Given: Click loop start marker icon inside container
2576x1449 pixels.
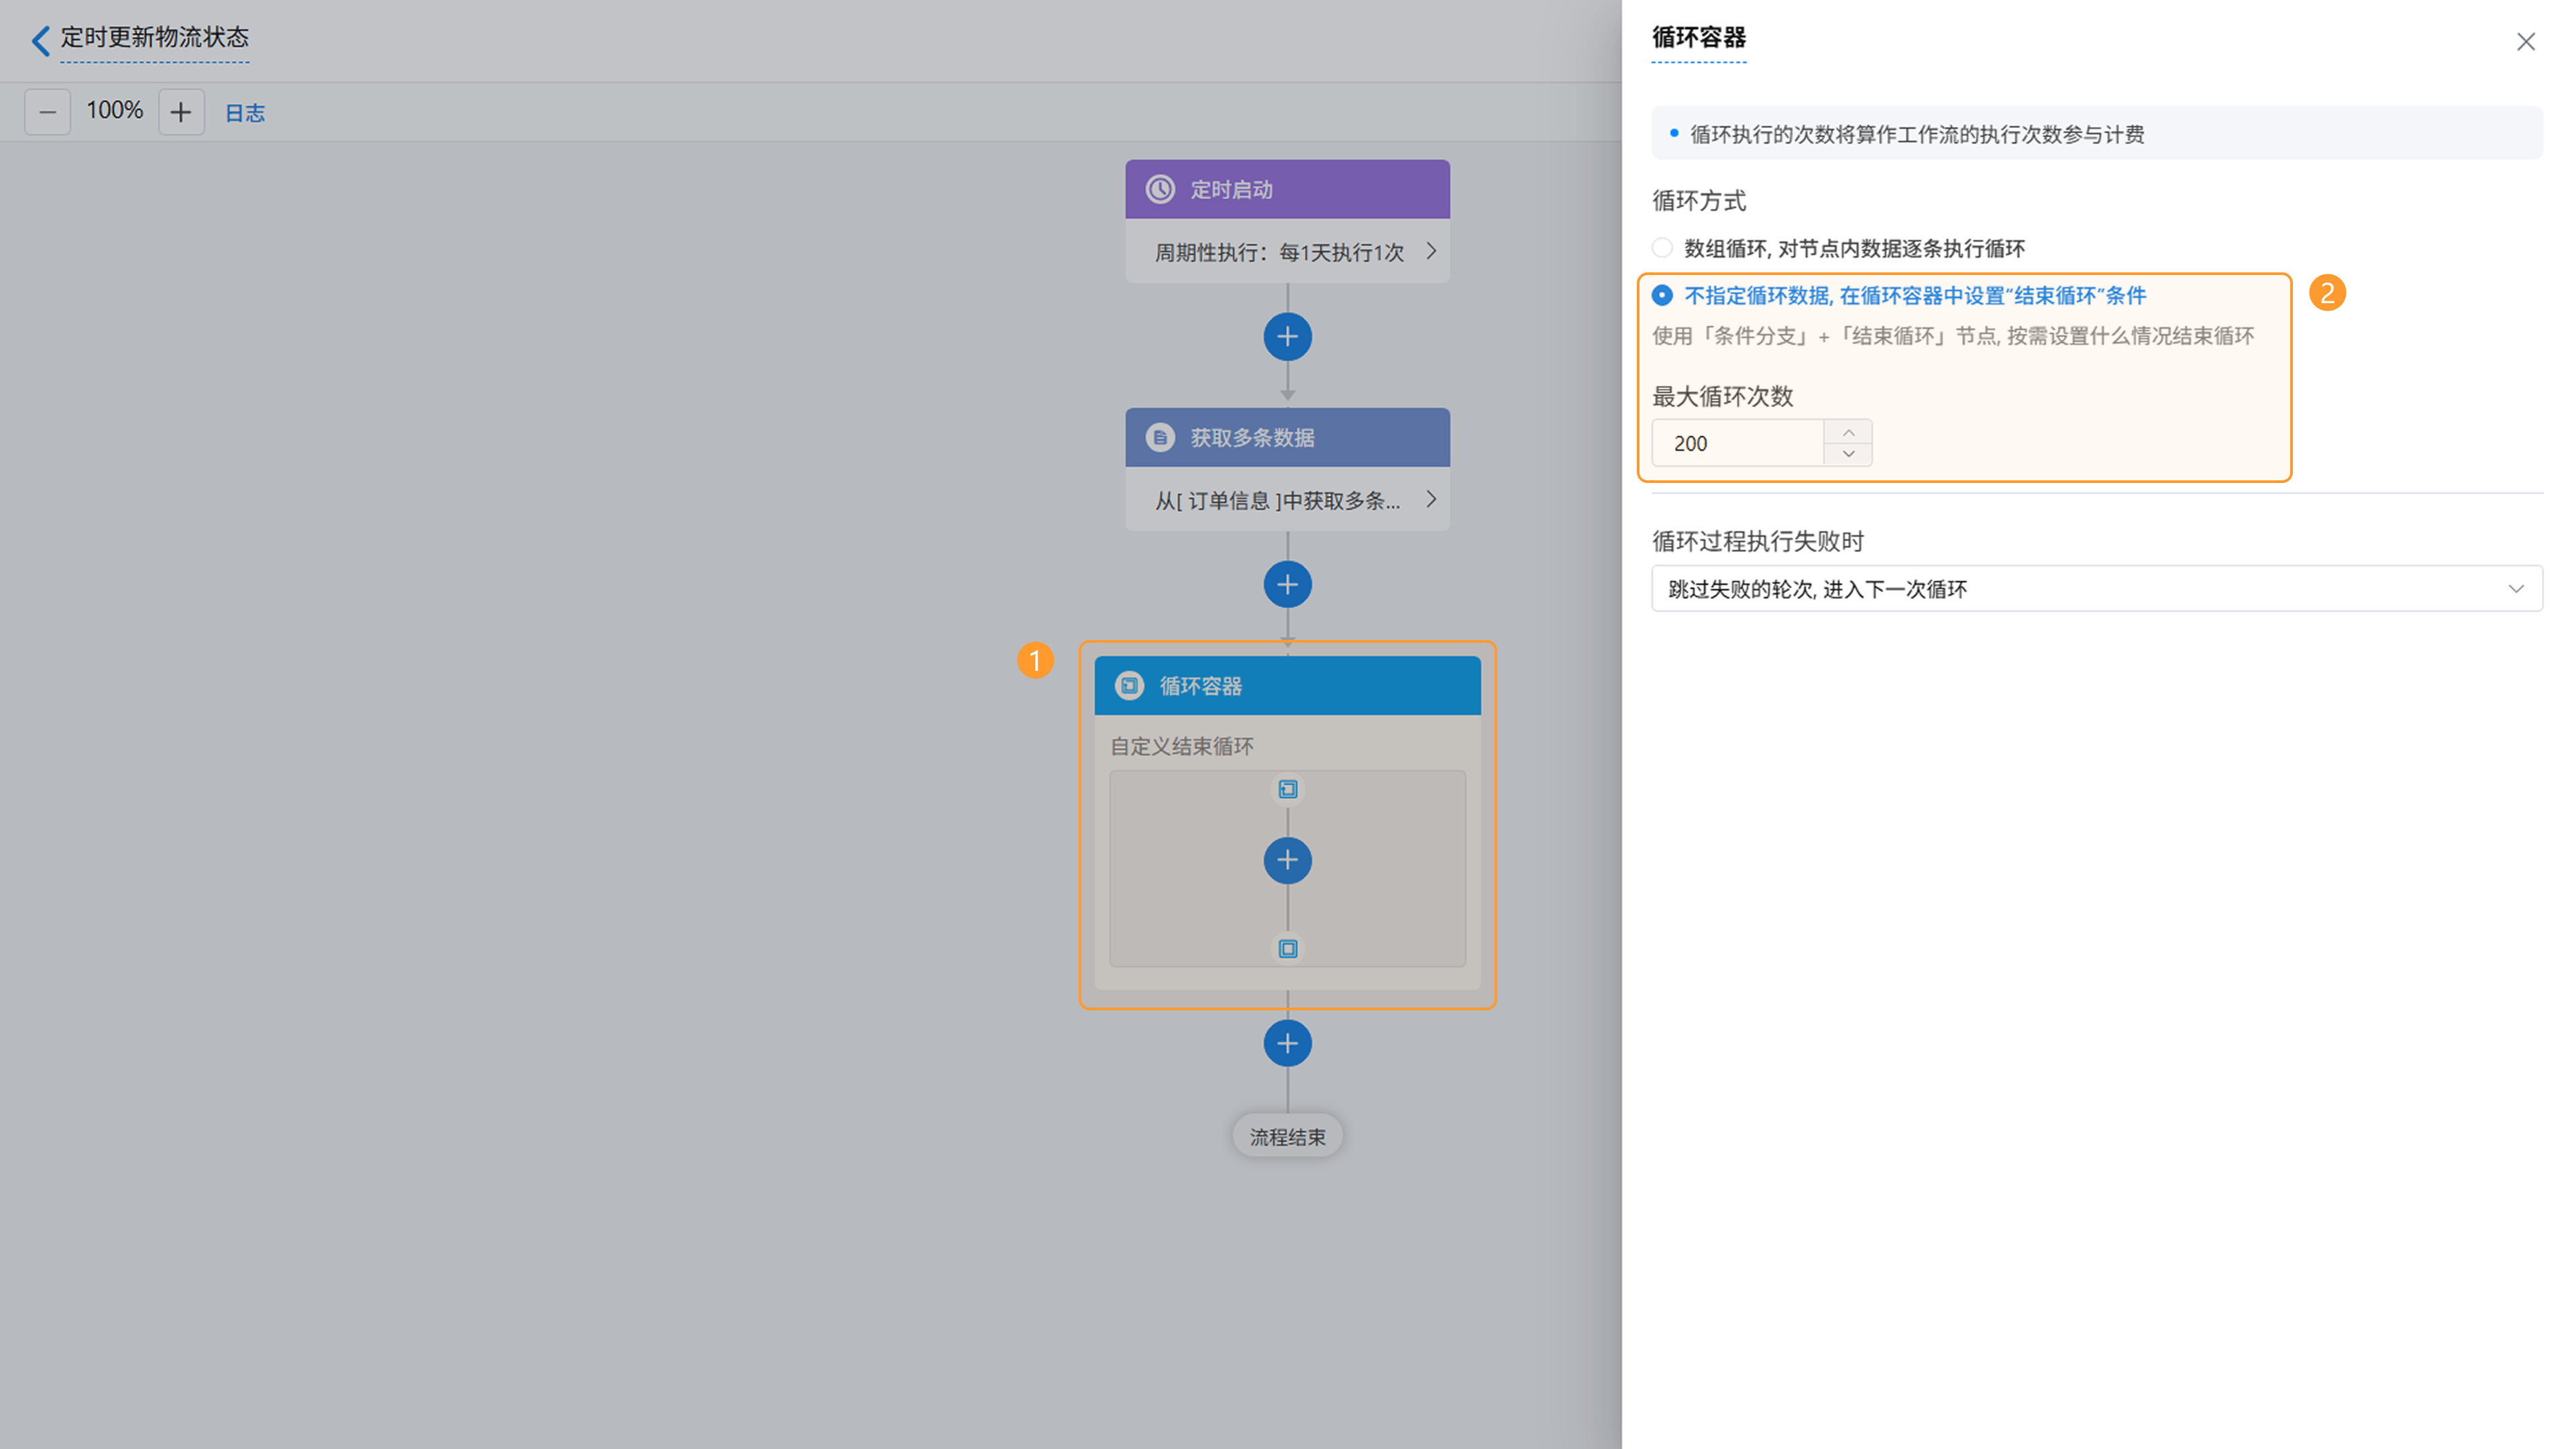Looking at the screenshot, I should point(1287,790).
